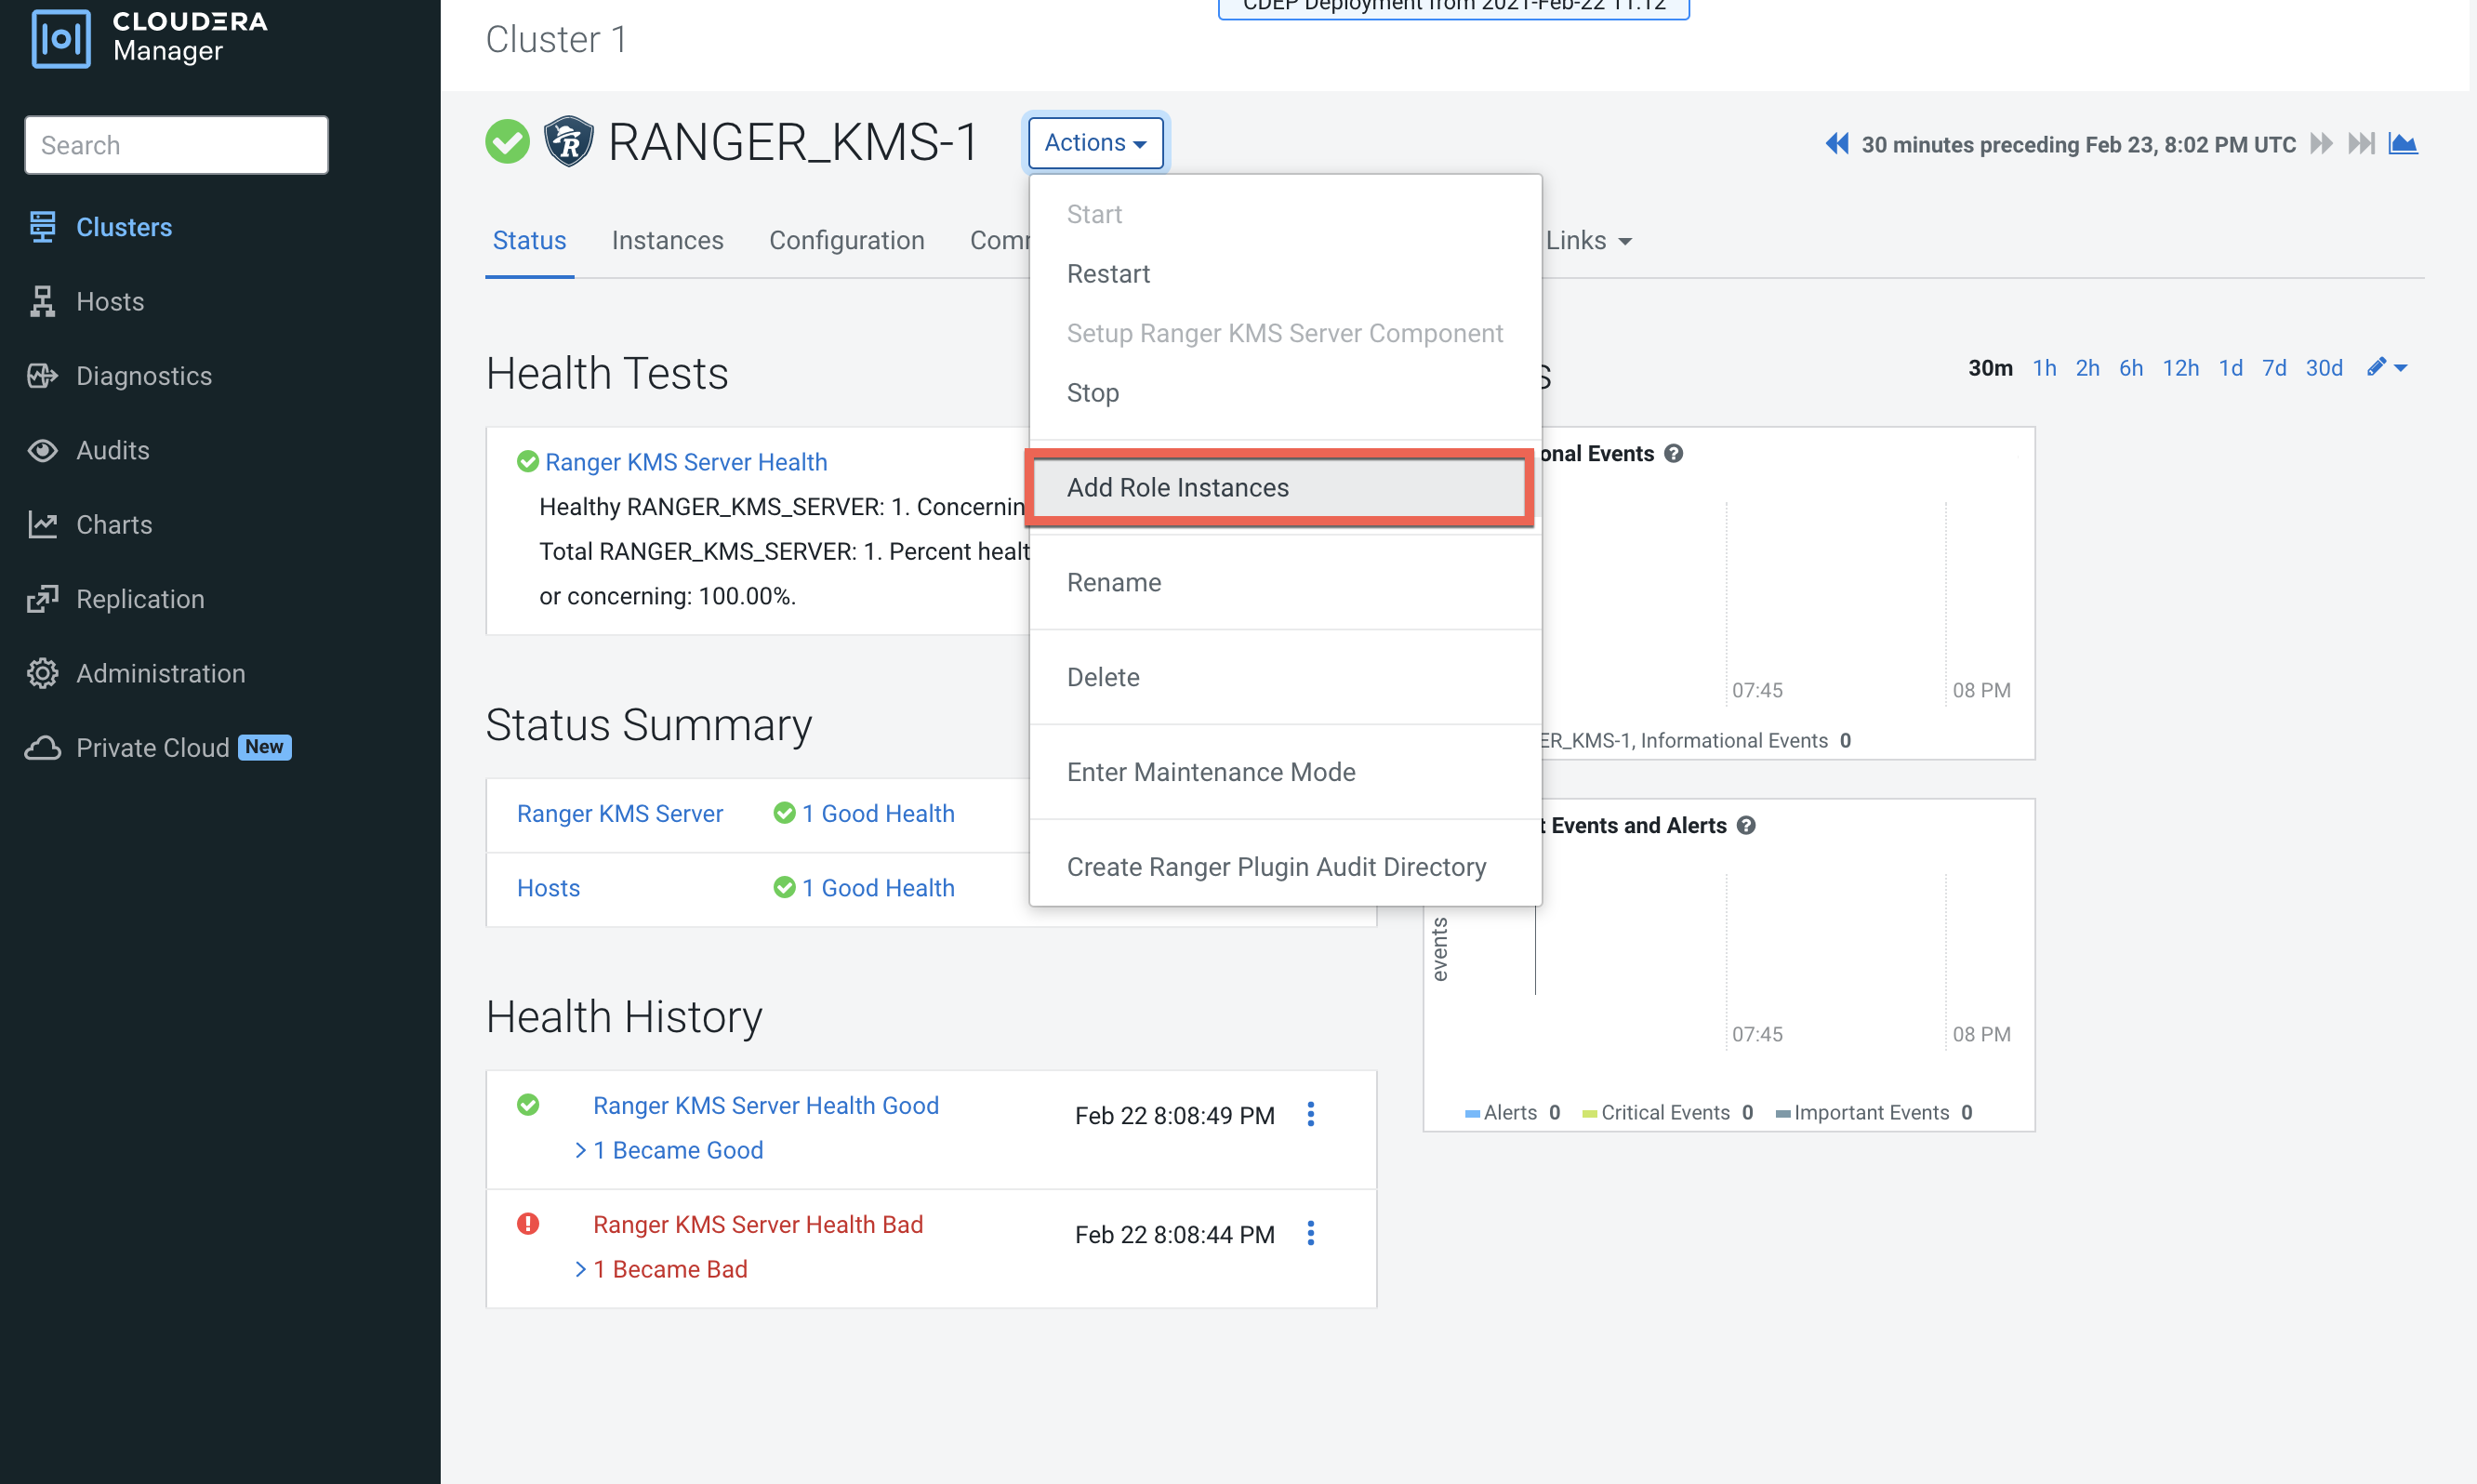Set chart time range to 1h
Screen dimensions: 2477x1484
[x=2044, y=368]
